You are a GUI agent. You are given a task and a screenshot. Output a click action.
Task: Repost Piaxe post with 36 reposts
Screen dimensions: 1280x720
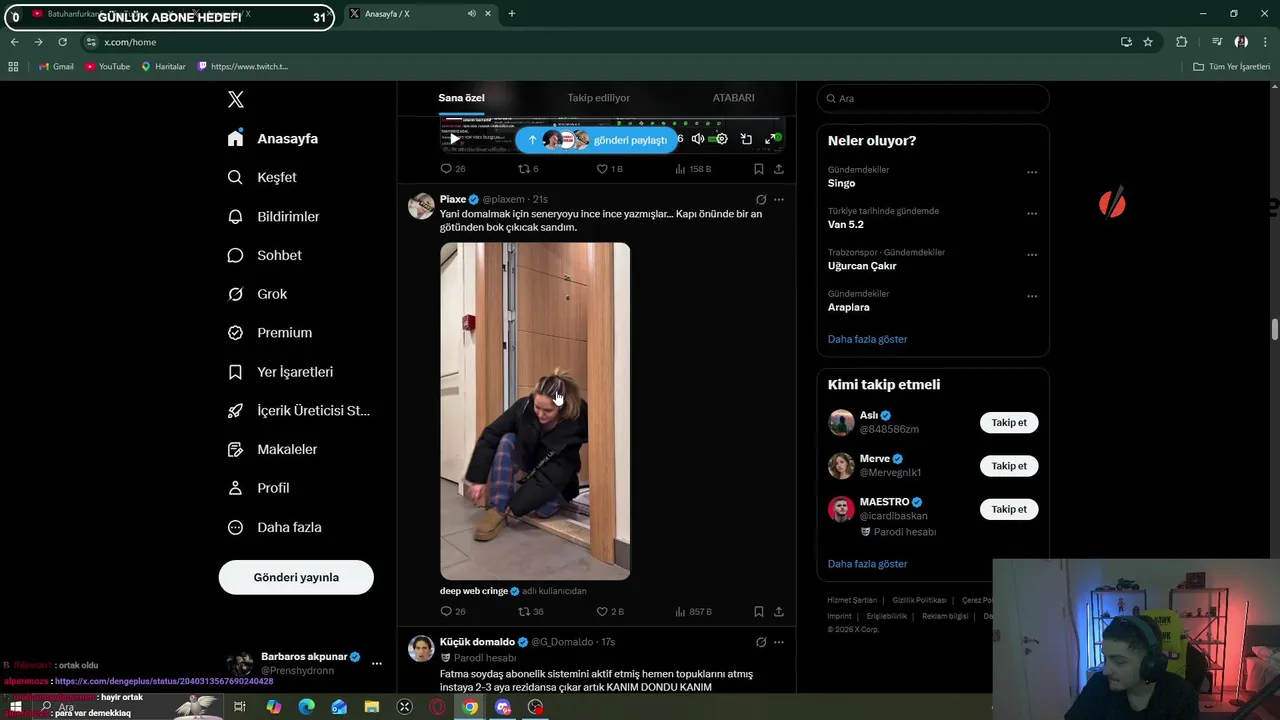pyautogui.click(x=530, y=611)
